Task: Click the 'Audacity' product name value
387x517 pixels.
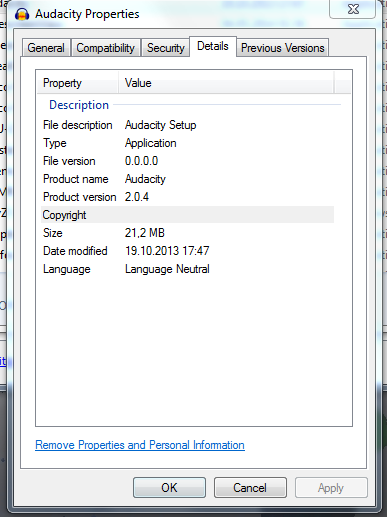Action: tap(145, 179)
